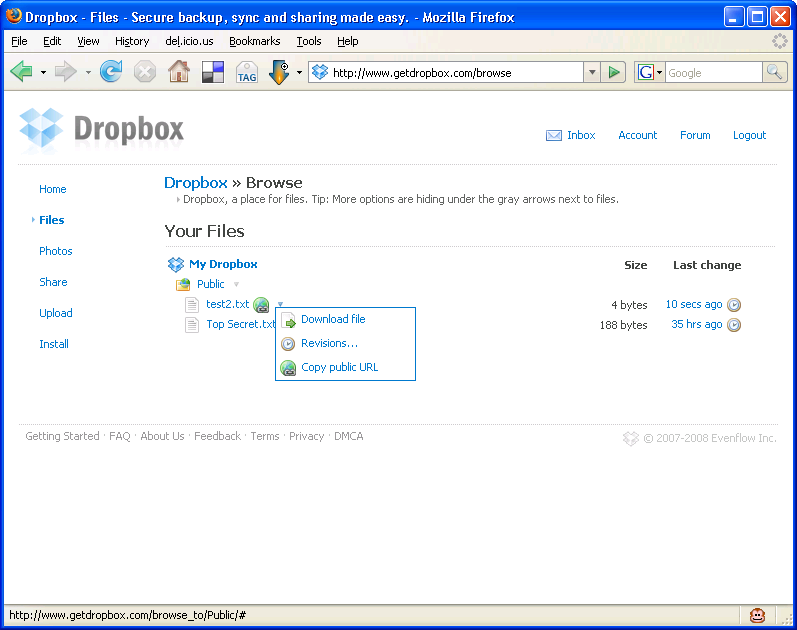Viewport: 797px width, 630px height.
Task: Click the monkey icon in status bar
Action: click(757, 615)
